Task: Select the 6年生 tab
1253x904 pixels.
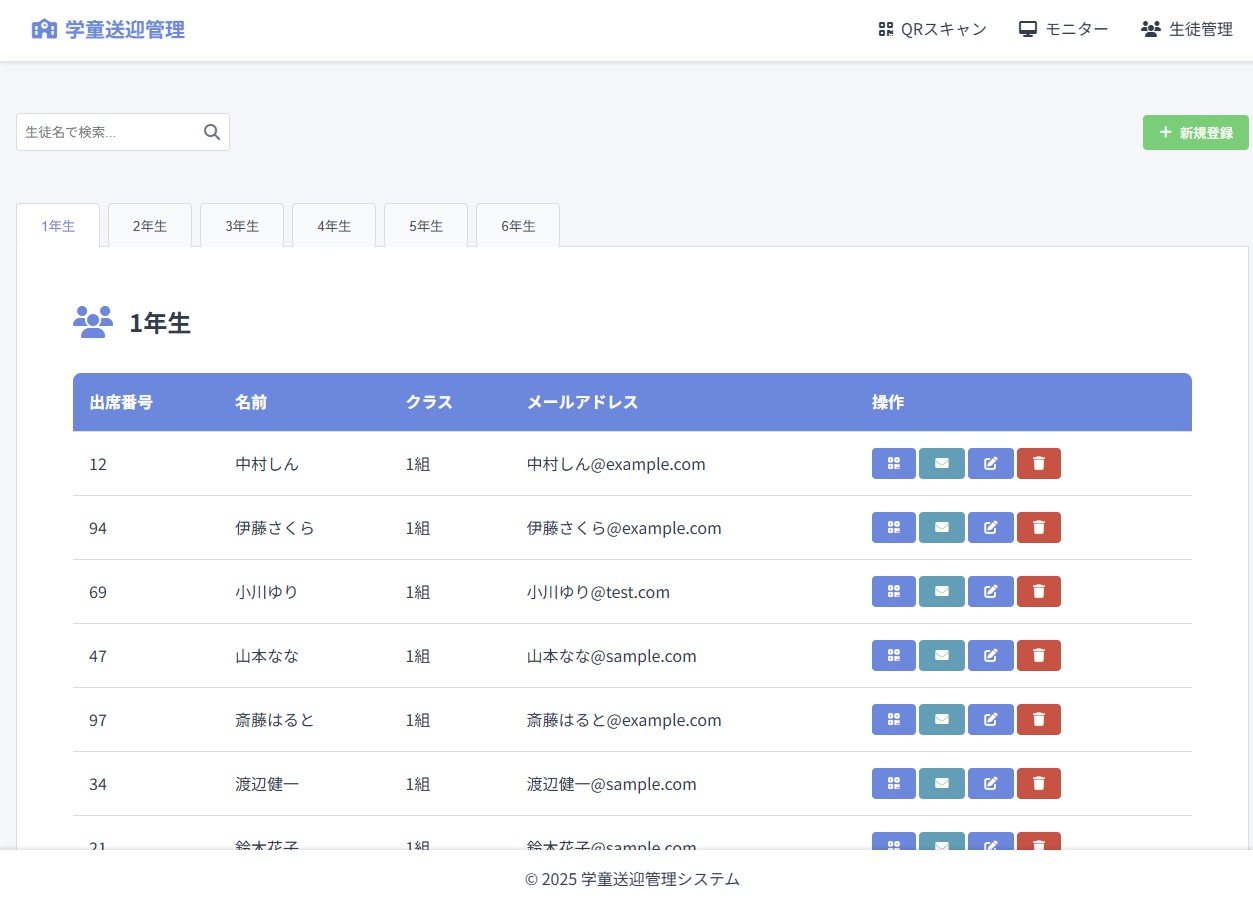Action: pos(517,225)
